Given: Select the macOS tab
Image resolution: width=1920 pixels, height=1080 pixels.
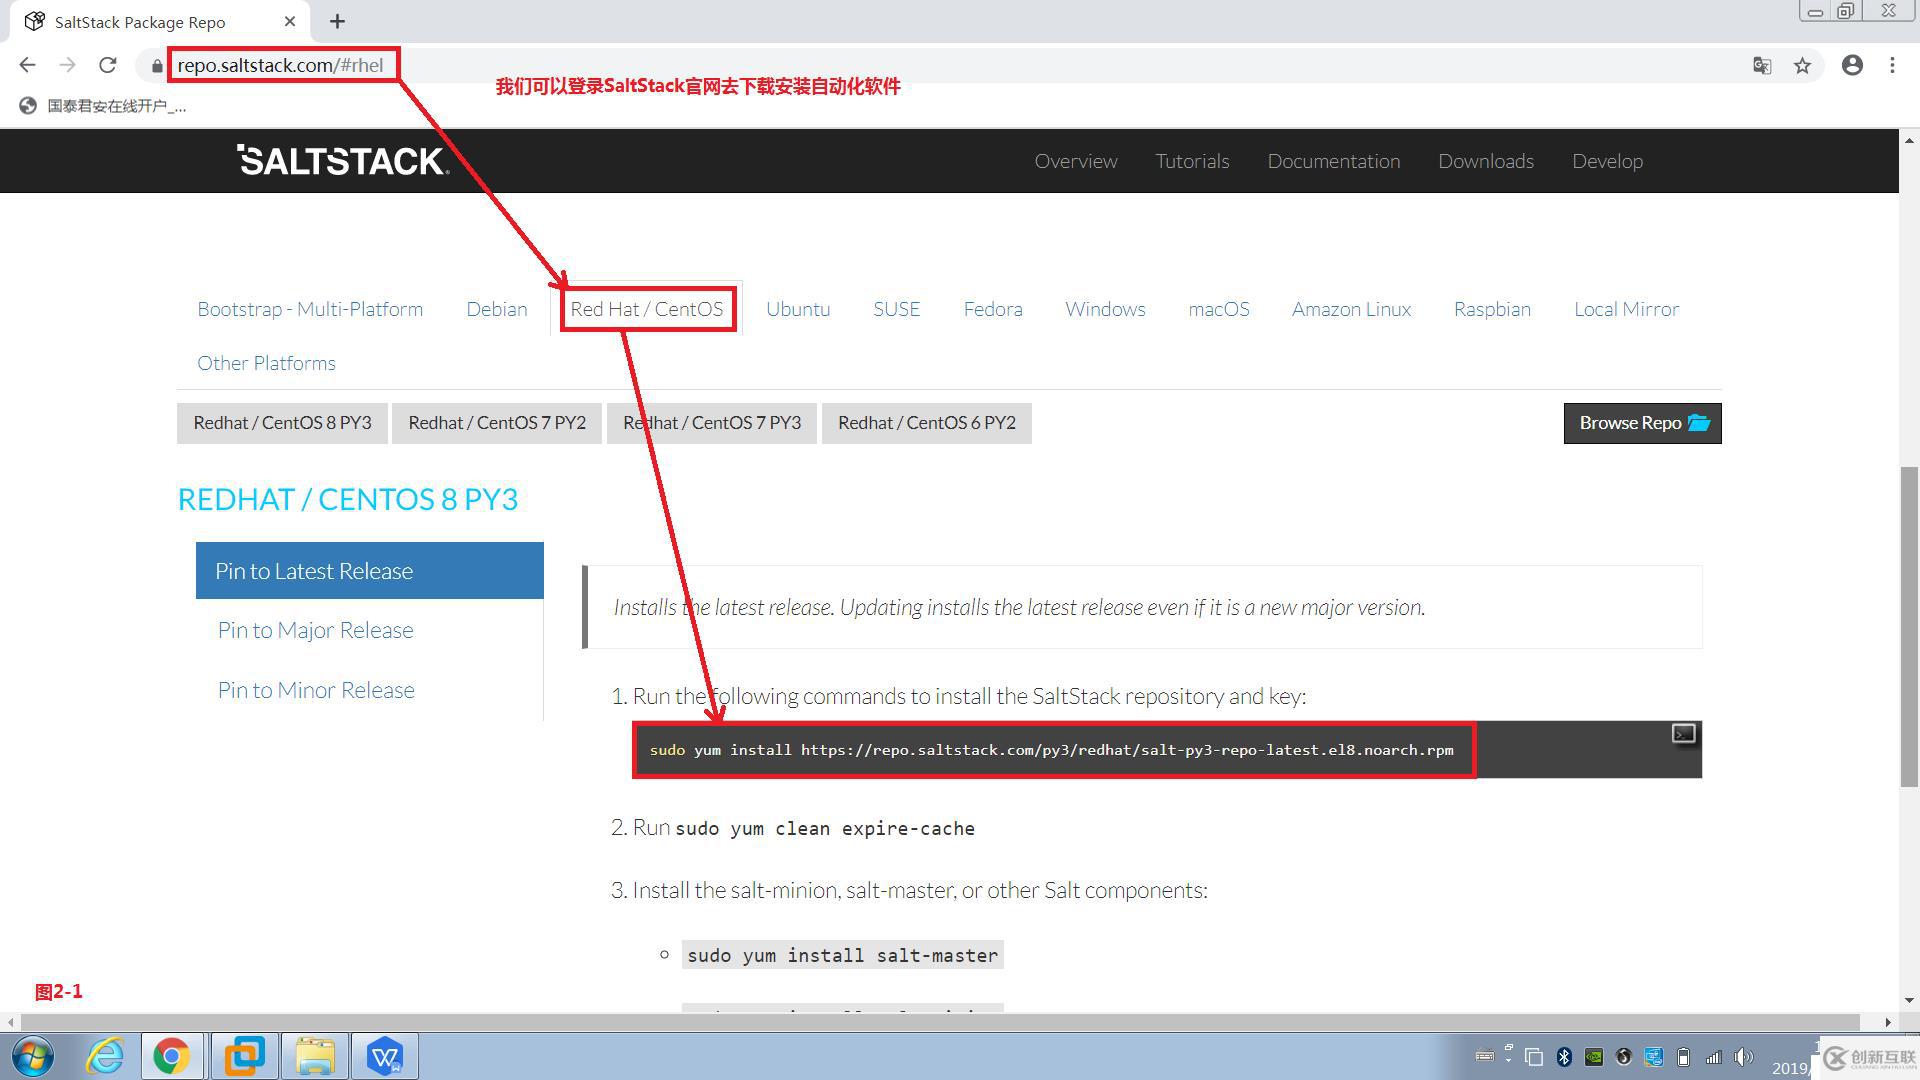Looking at the screenshot, I should coord(1219,309).
